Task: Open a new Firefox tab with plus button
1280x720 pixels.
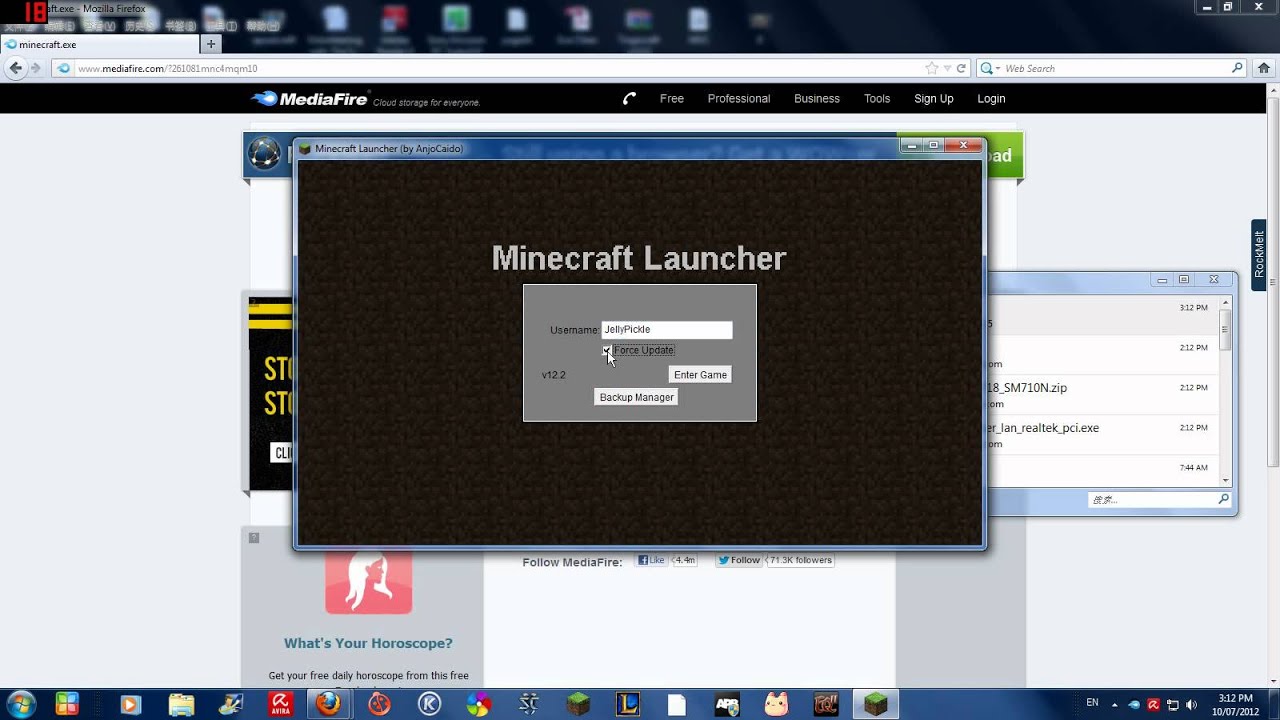Action: coord(210,44)
